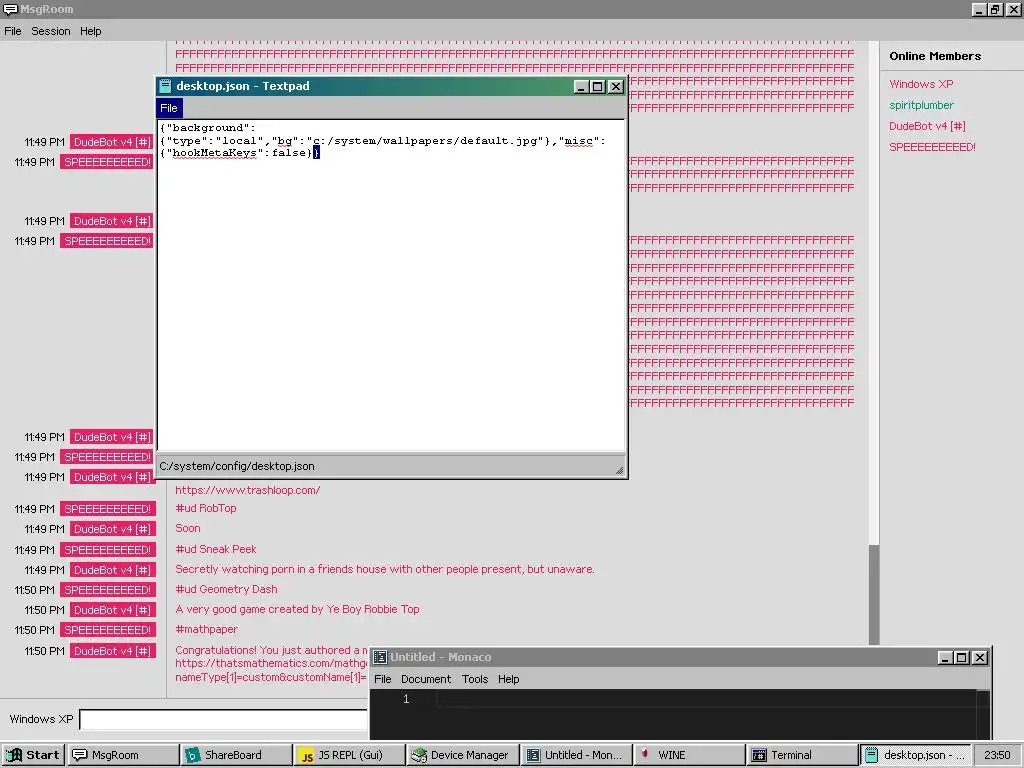The height and width of the screenshot is (768, 1024).
Task: Select spiritplumber in Online Members
Action: tap(921, 105)
